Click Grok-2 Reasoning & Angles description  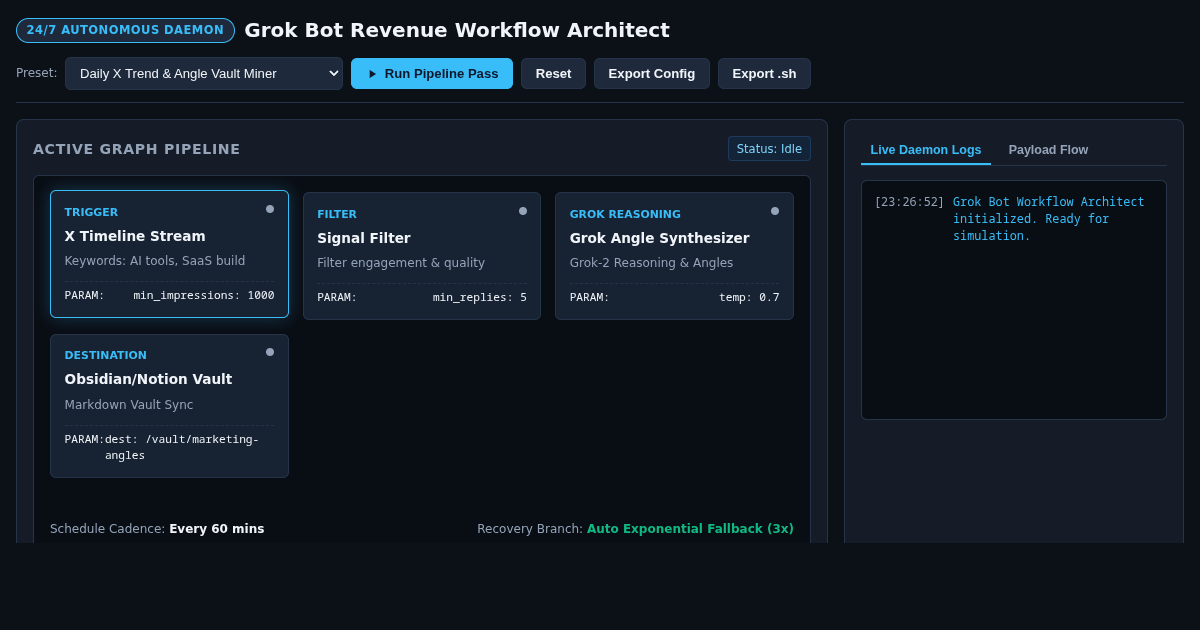tap(651, 263)
